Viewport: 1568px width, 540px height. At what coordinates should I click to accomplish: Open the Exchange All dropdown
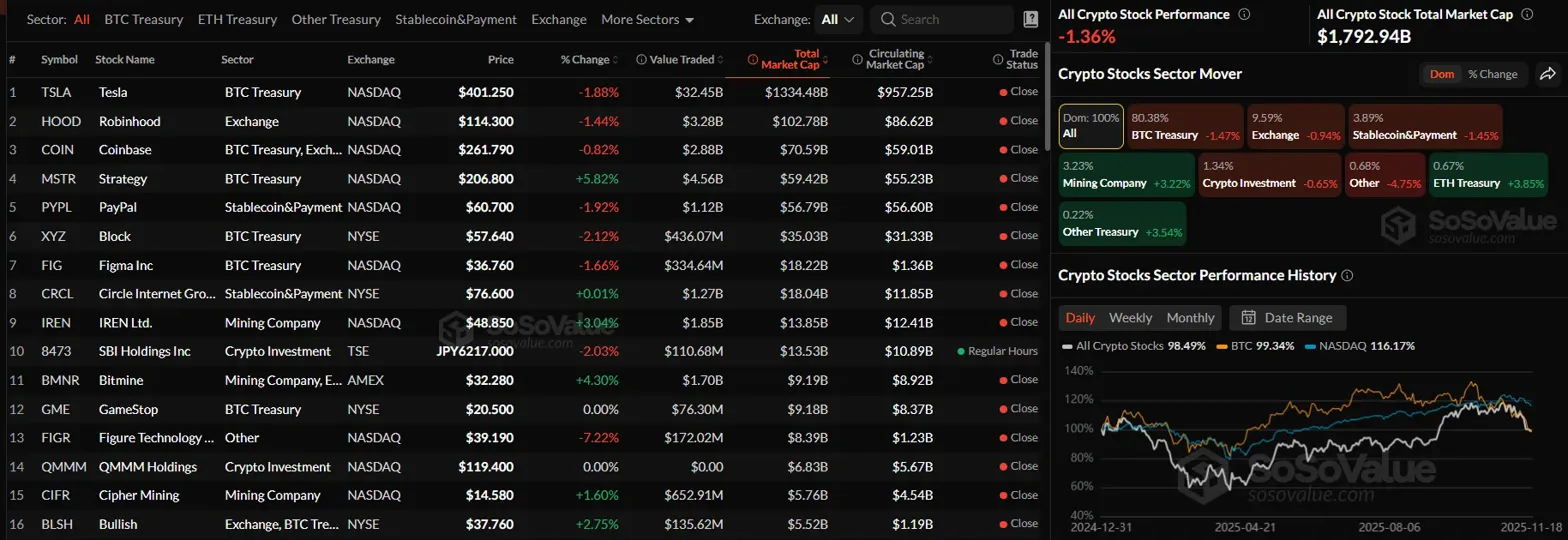[x=836, y=19]
